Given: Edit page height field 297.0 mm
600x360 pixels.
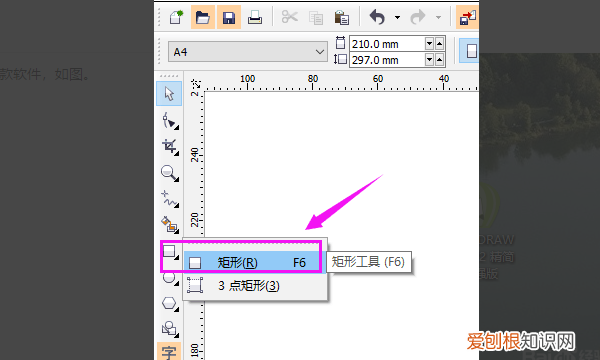Looking at the screenshot, I should (x=387, y=60).
